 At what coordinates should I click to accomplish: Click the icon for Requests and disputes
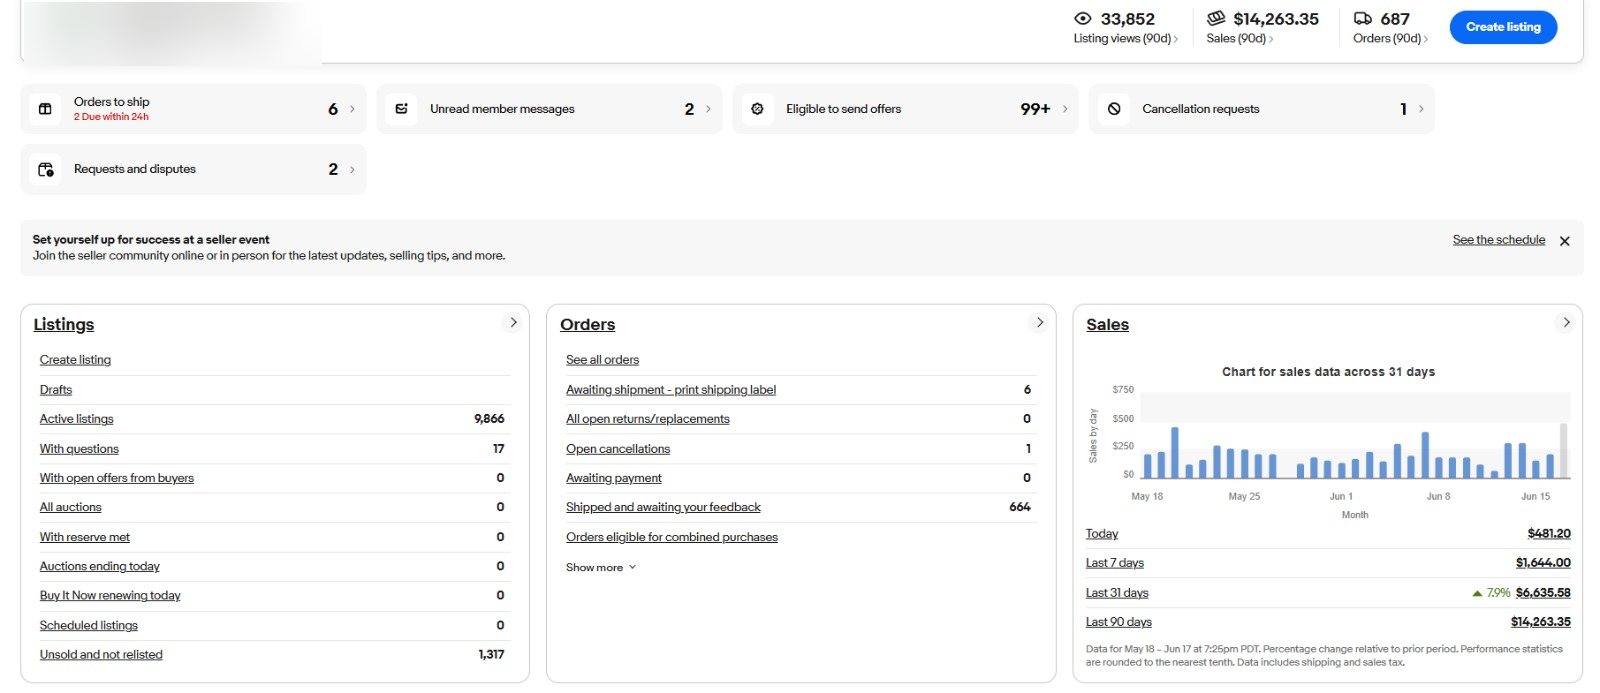46,170
